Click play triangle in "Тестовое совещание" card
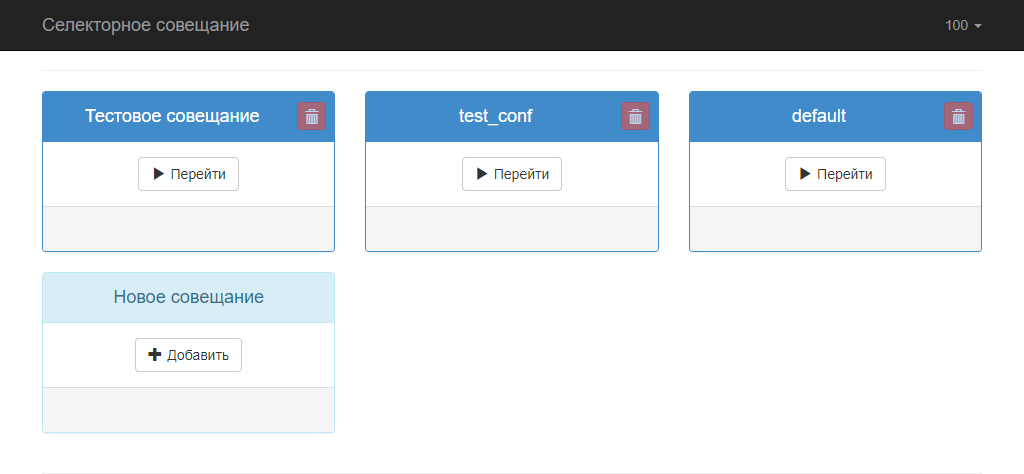The image size is (1024, 474). point(159,174)
